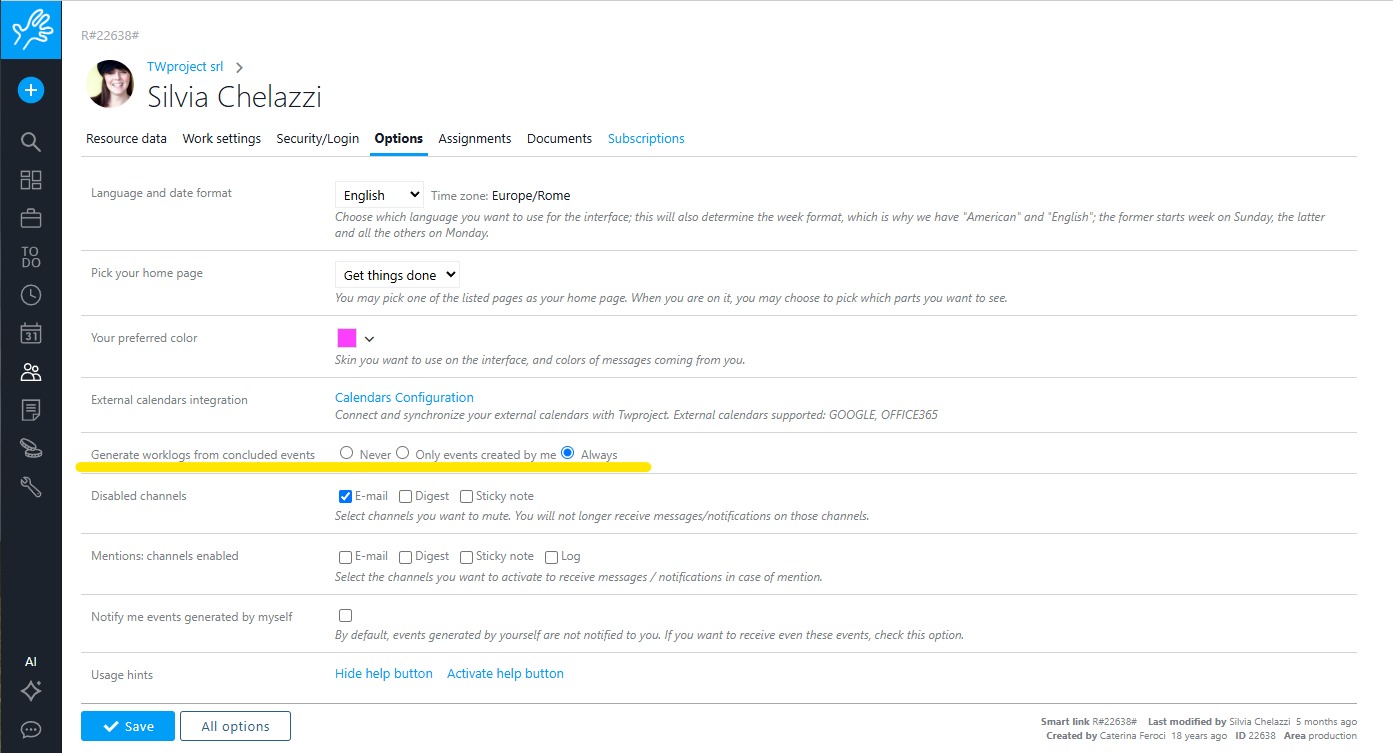Open the timesheet clock icon

(31, 295)
